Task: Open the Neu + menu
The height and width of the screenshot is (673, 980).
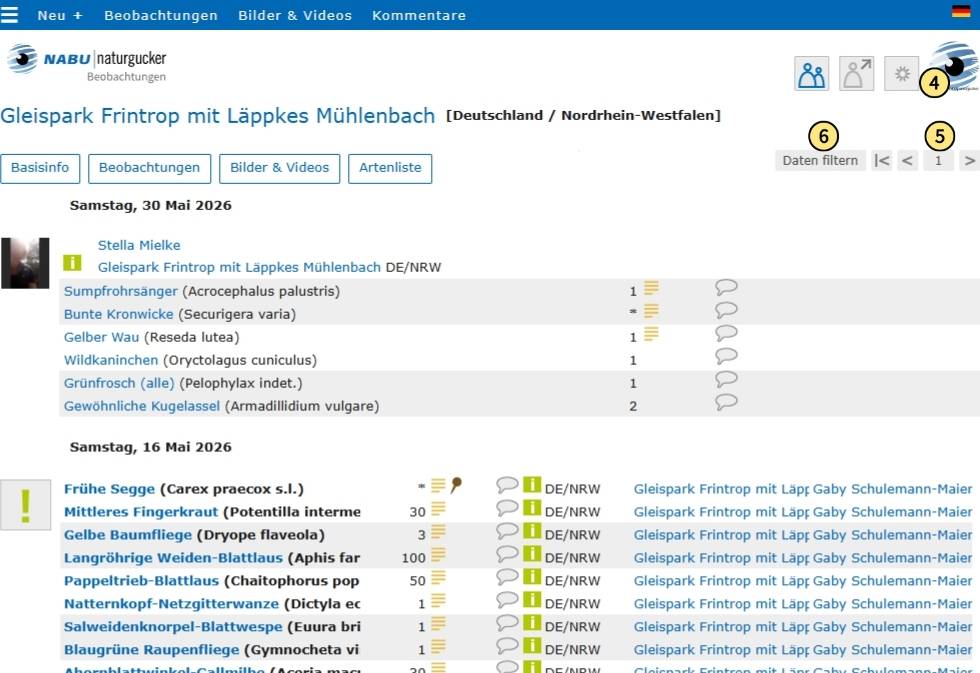Action: tap(60, 15)
